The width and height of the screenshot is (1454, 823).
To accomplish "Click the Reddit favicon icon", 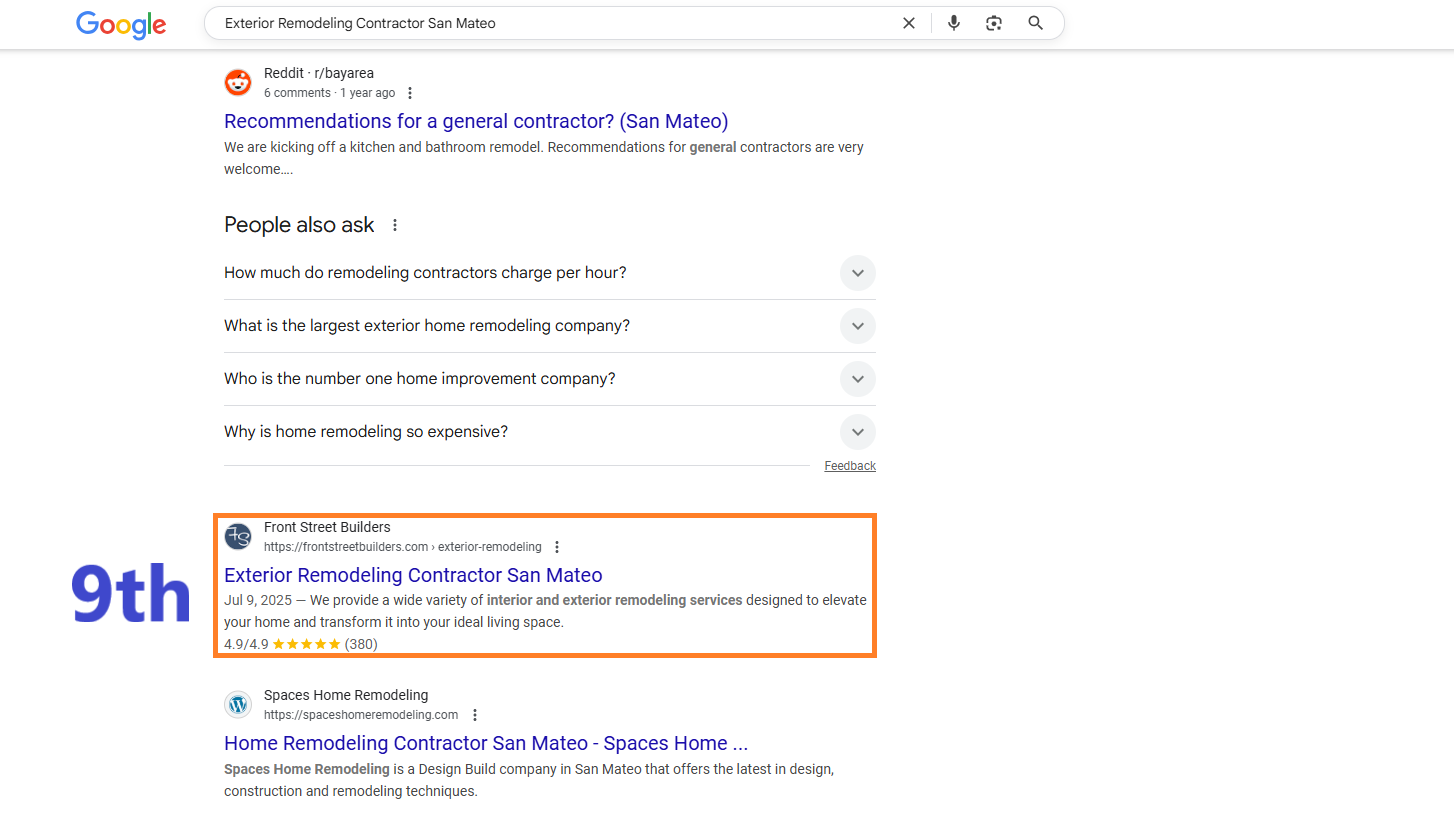I will tap(238, 83).
